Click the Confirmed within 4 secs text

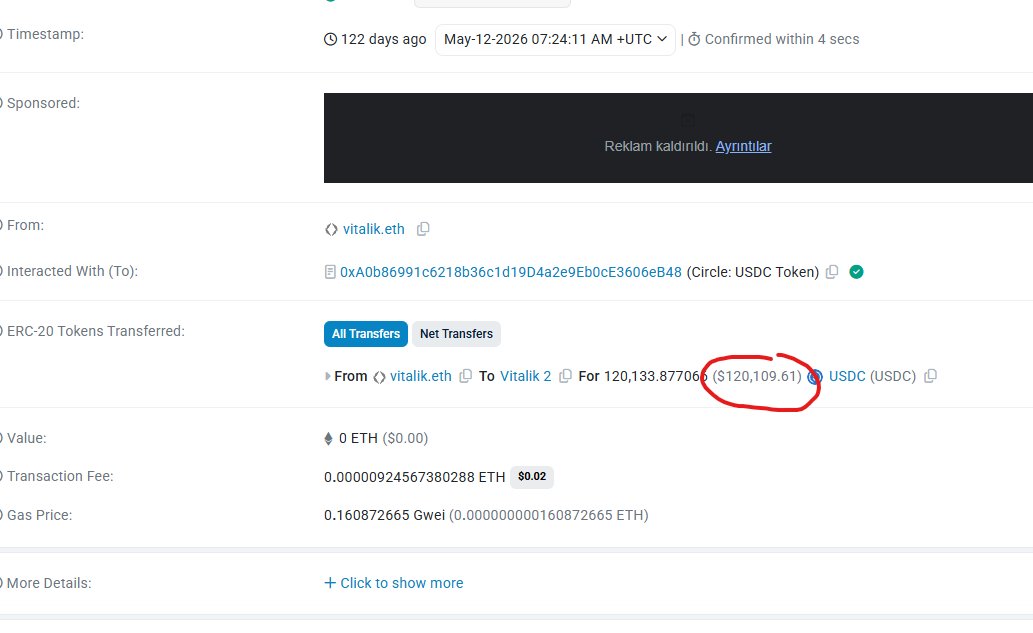pyautogui.click(x=782, y=40)
